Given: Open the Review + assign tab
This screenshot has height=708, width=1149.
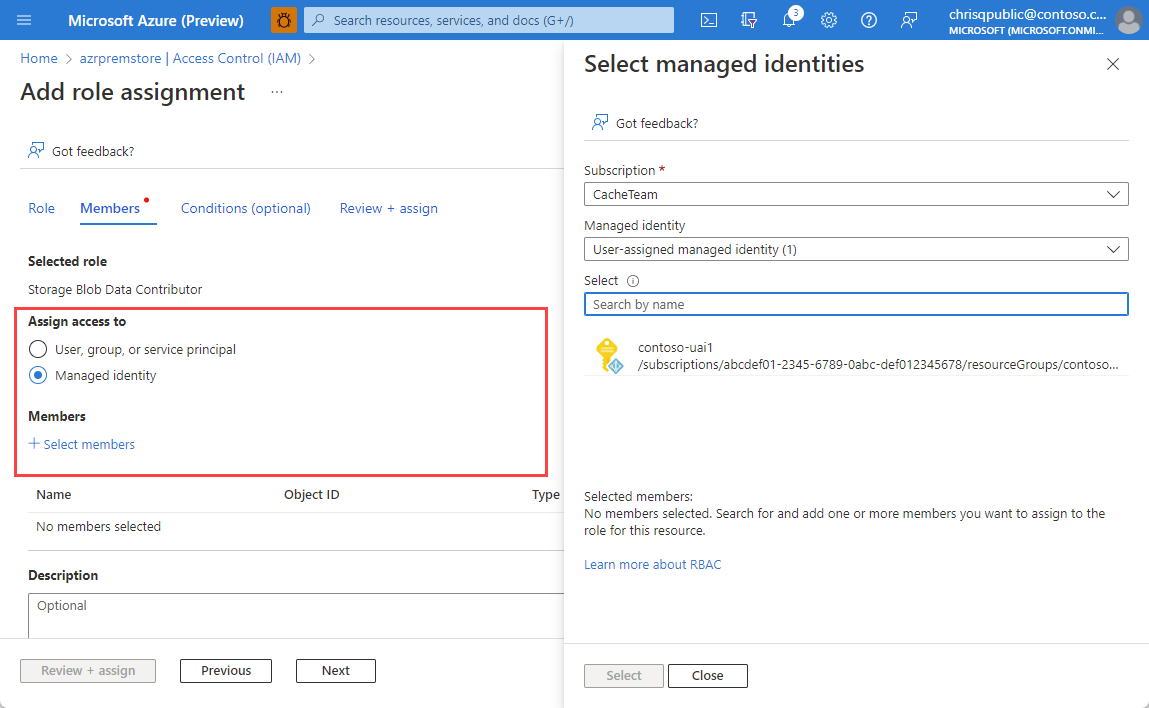Looking at the screenshot, I should pyautogui.click(x=388, y=208).
